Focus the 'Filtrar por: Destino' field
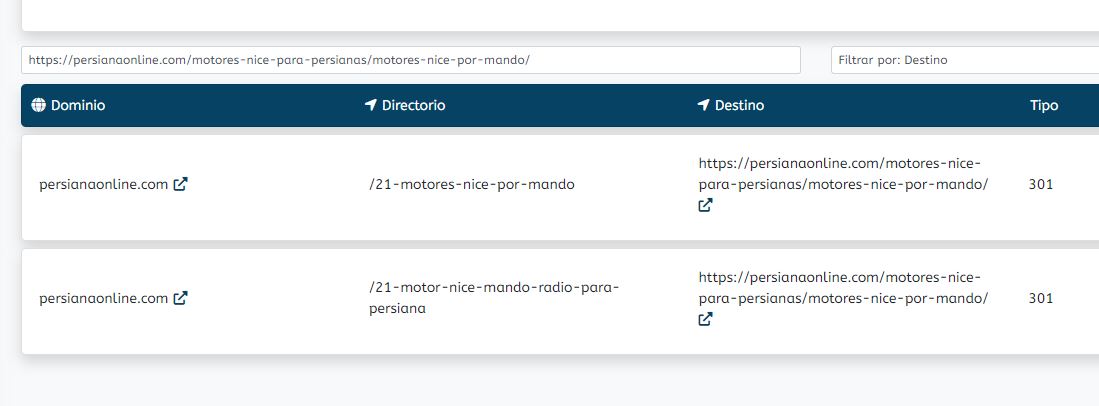The height and width of the screenshot is (406, 1099). tap(965, 60)
